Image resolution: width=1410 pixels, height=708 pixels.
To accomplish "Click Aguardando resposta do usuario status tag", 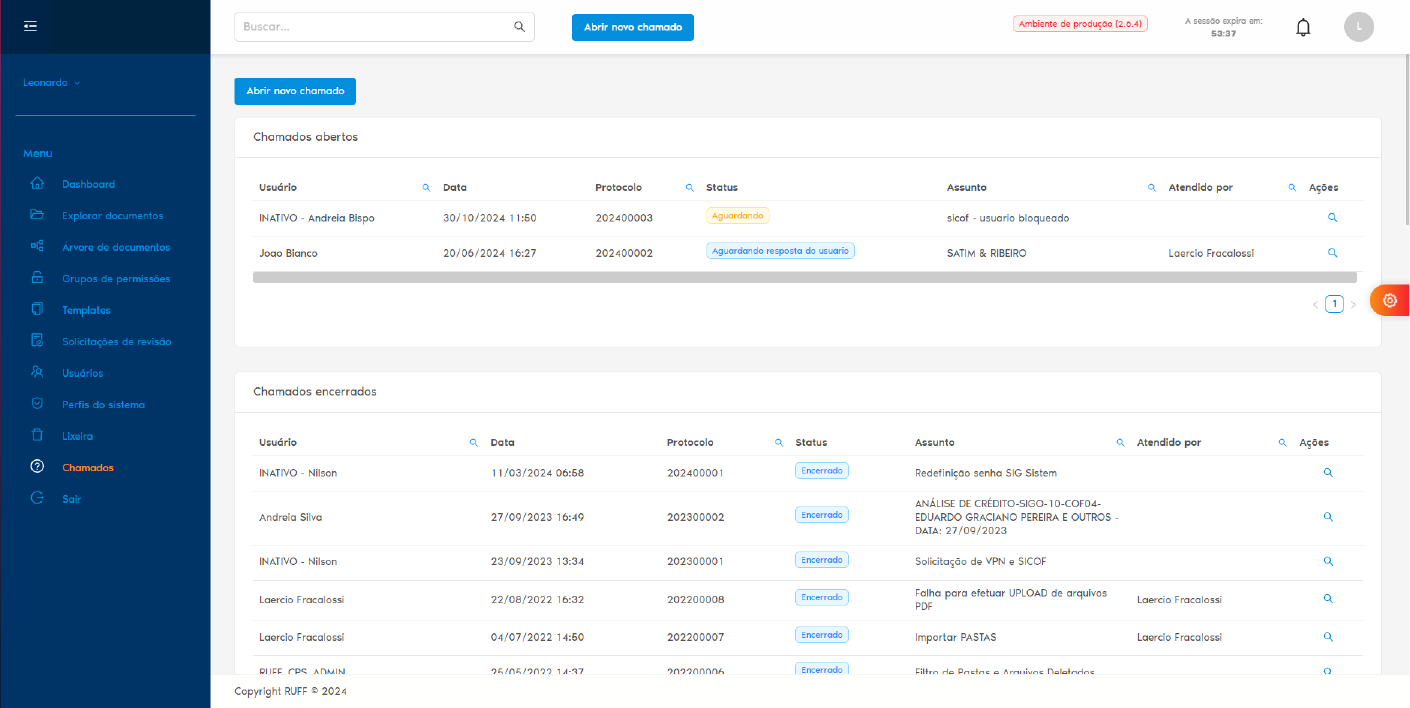I will click(780, 251).
